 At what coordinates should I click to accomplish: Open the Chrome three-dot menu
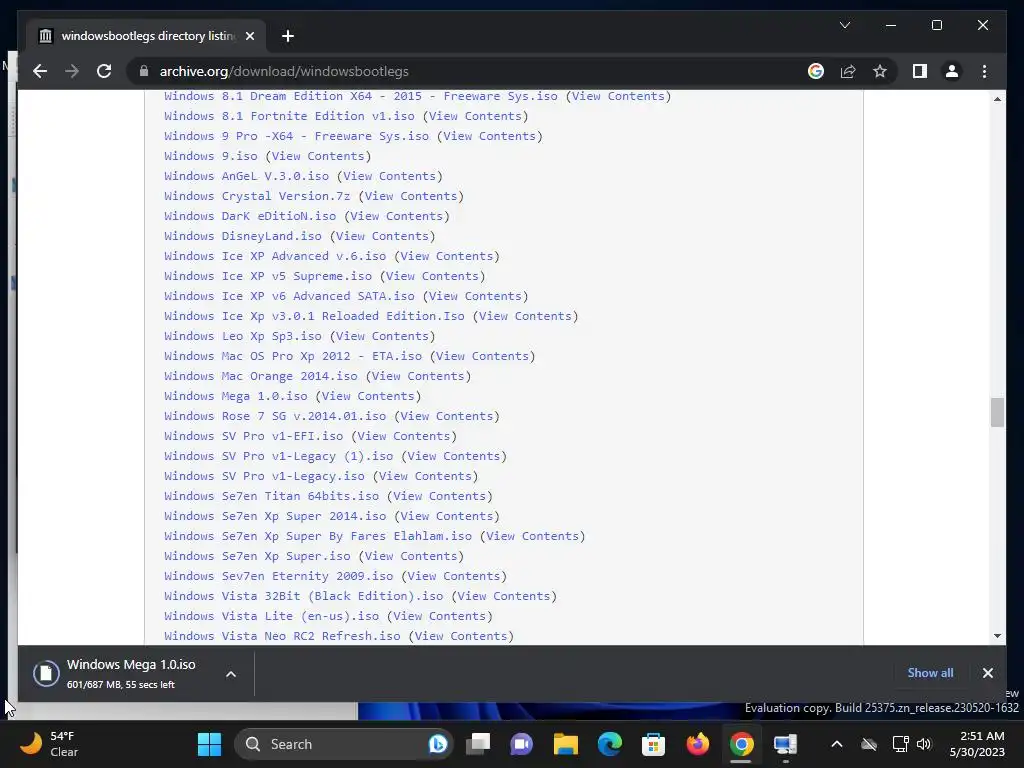click(x=984, y=71)
